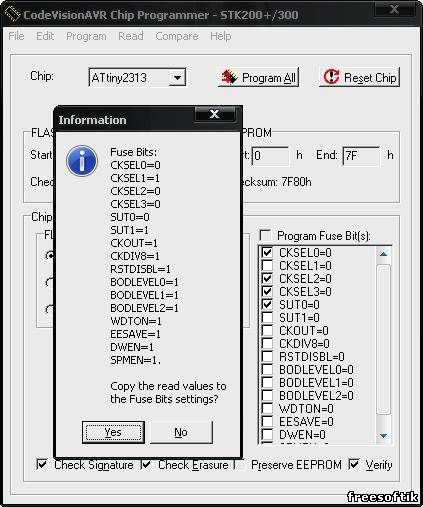Click Yes to copy fuse values
This screenshot has width=423, height=507.
coord(113,432)
